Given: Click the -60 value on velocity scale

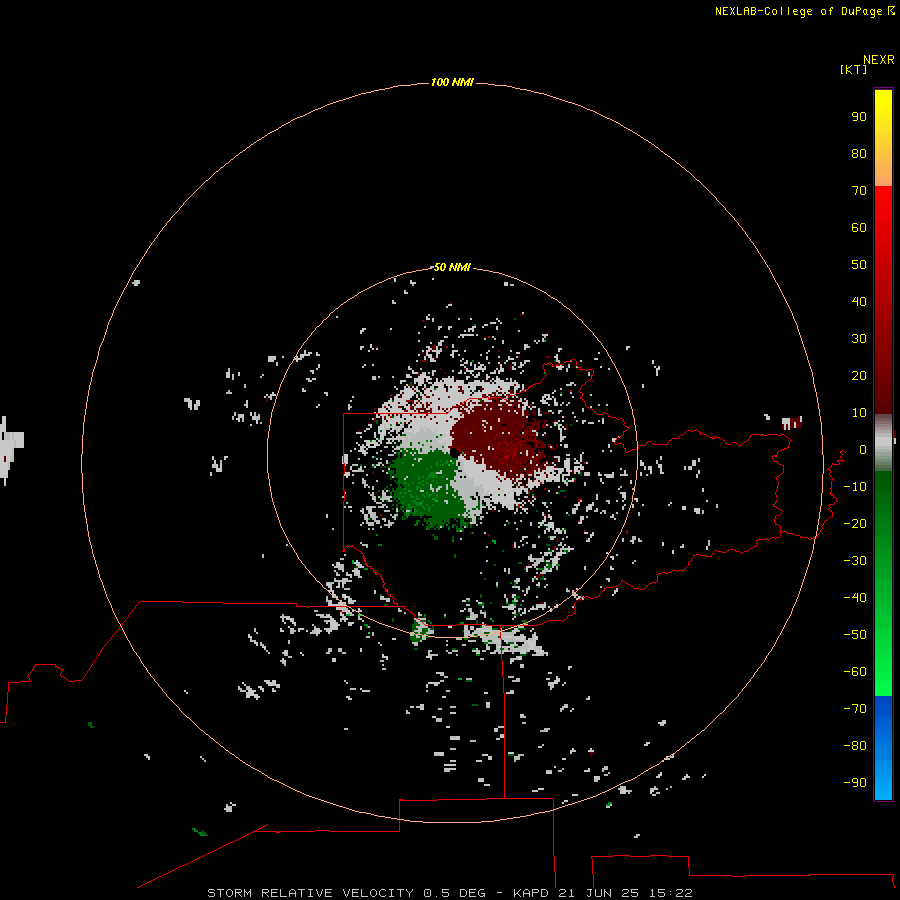Looking at the screenshot, I should click(x=855, y=672).
